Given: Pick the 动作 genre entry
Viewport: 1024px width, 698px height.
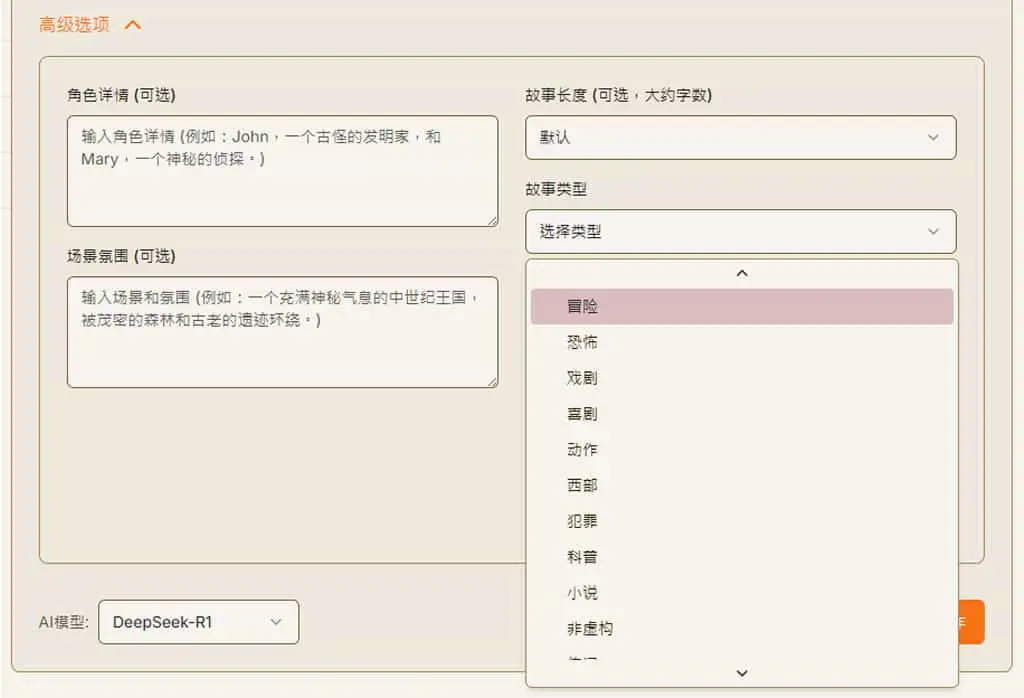Looking at the screenshot, I should click(x=742, y=450).
